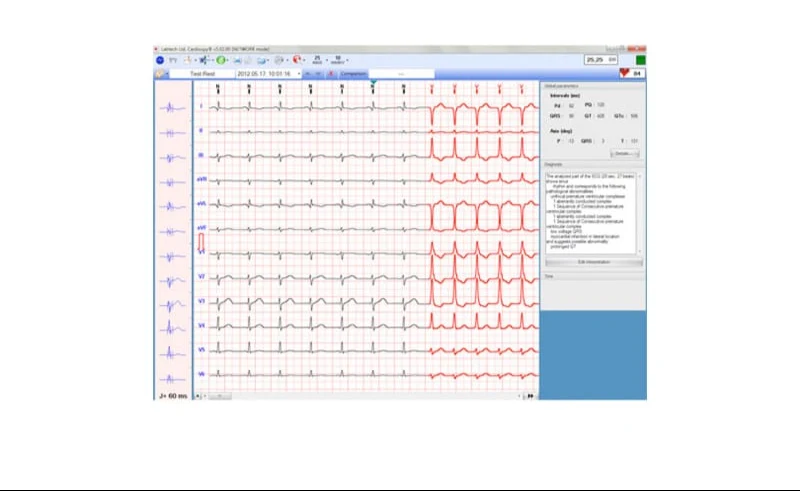Click the blue round ECG icon in toolbar

(x=160, y=60)
